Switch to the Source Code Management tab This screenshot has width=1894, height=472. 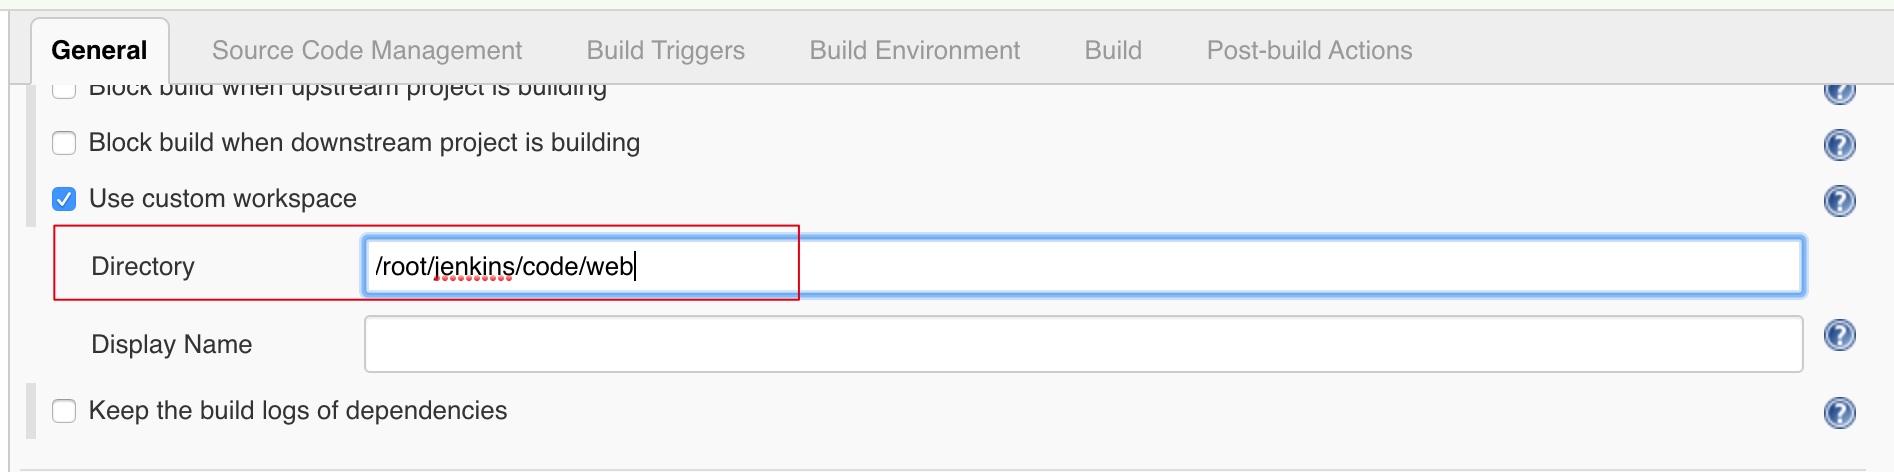(x=367, y=50)
